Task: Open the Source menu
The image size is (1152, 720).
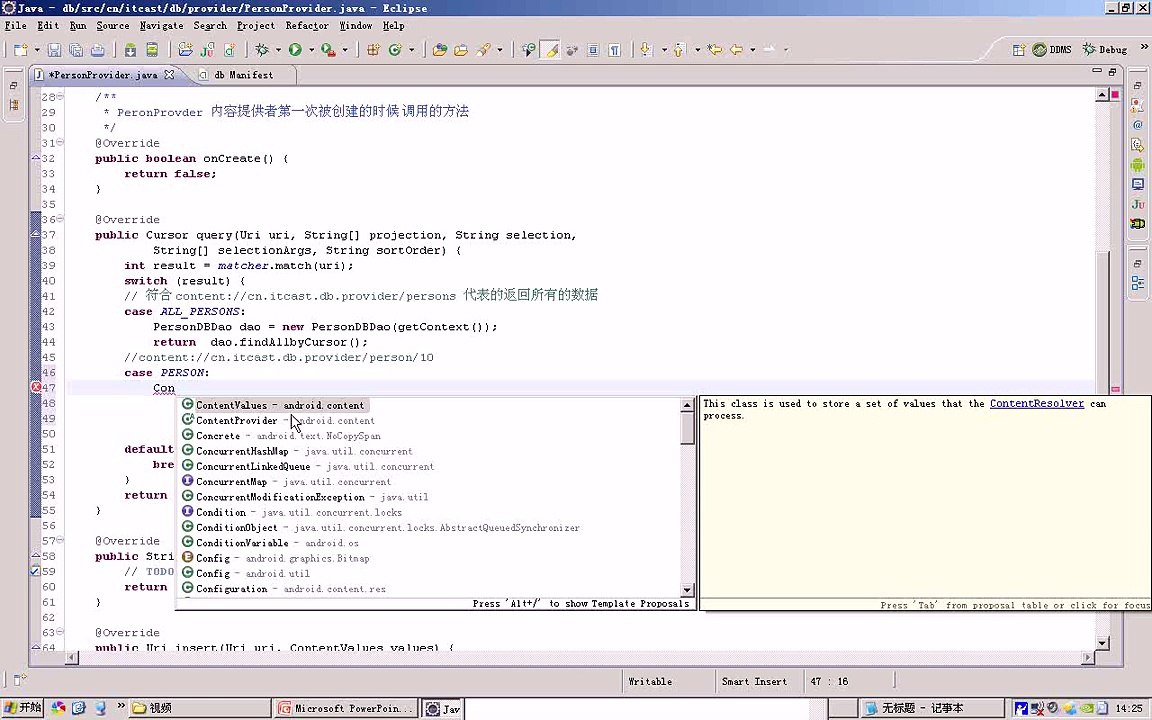Action: click(x=112, y=26)
